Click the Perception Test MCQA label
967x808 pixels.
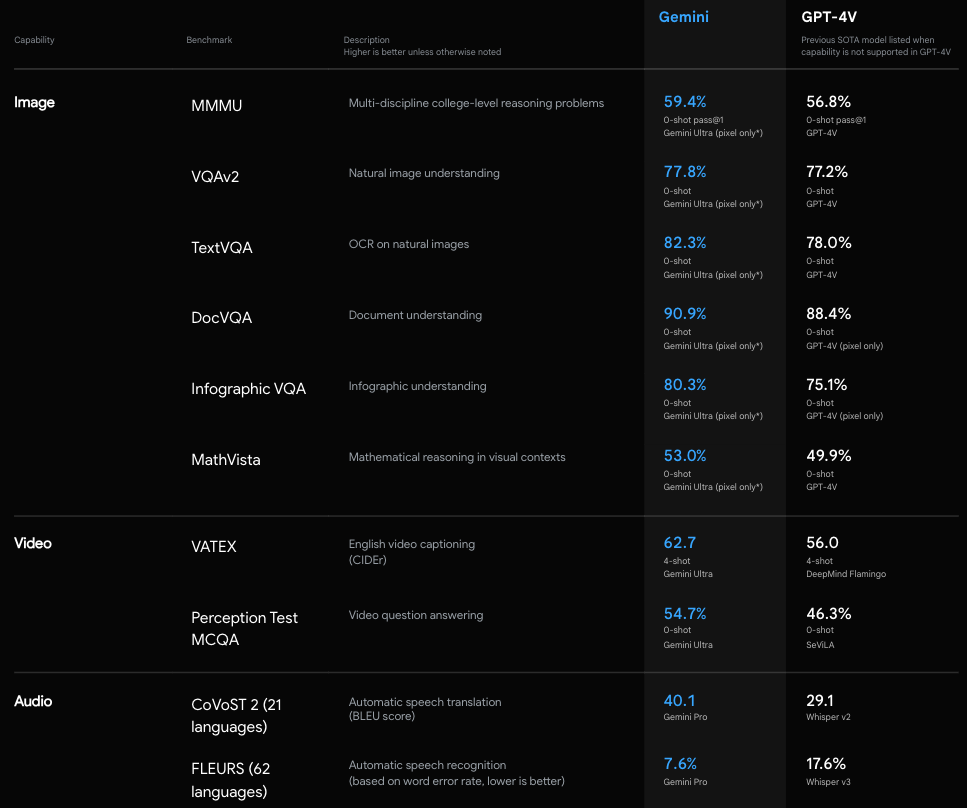pyautogui.click(x=244, y=628)
